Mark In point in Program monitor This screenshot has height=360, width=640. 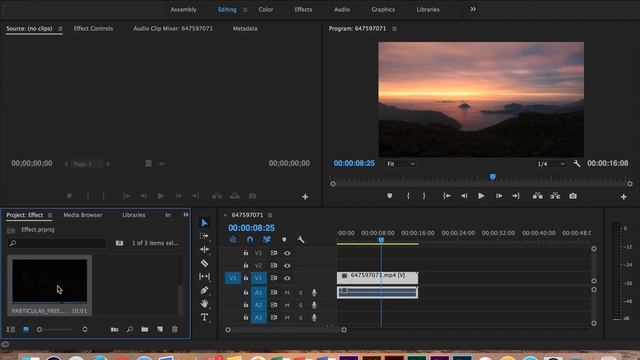coord(408,196)
